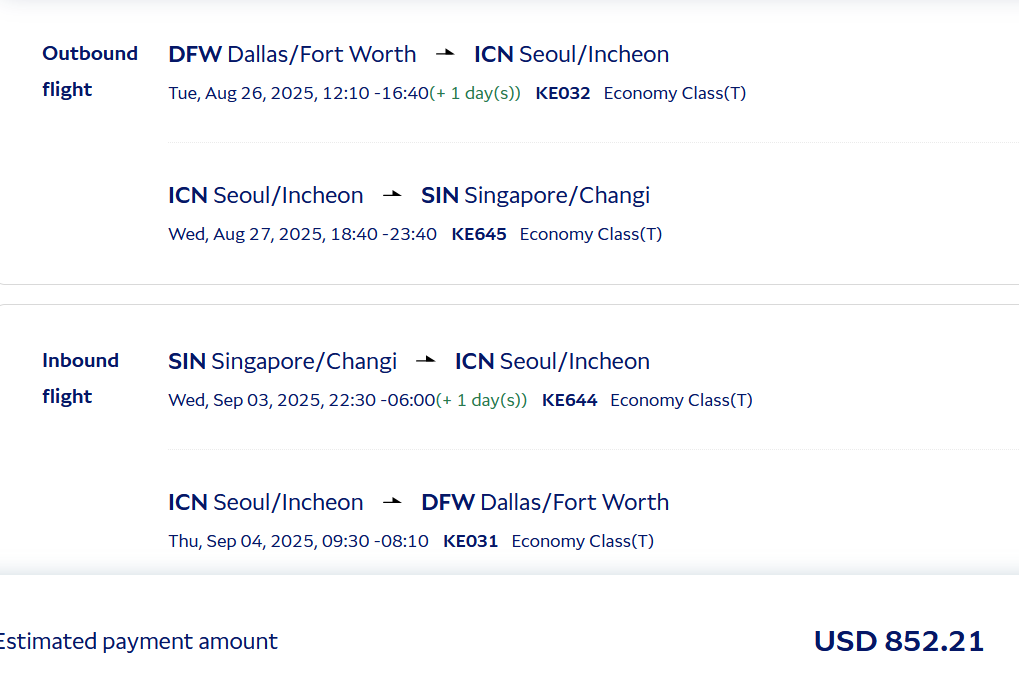Select flight number KE644
Viewport: 1019px width, 699px height.
(x=569, y=400)
